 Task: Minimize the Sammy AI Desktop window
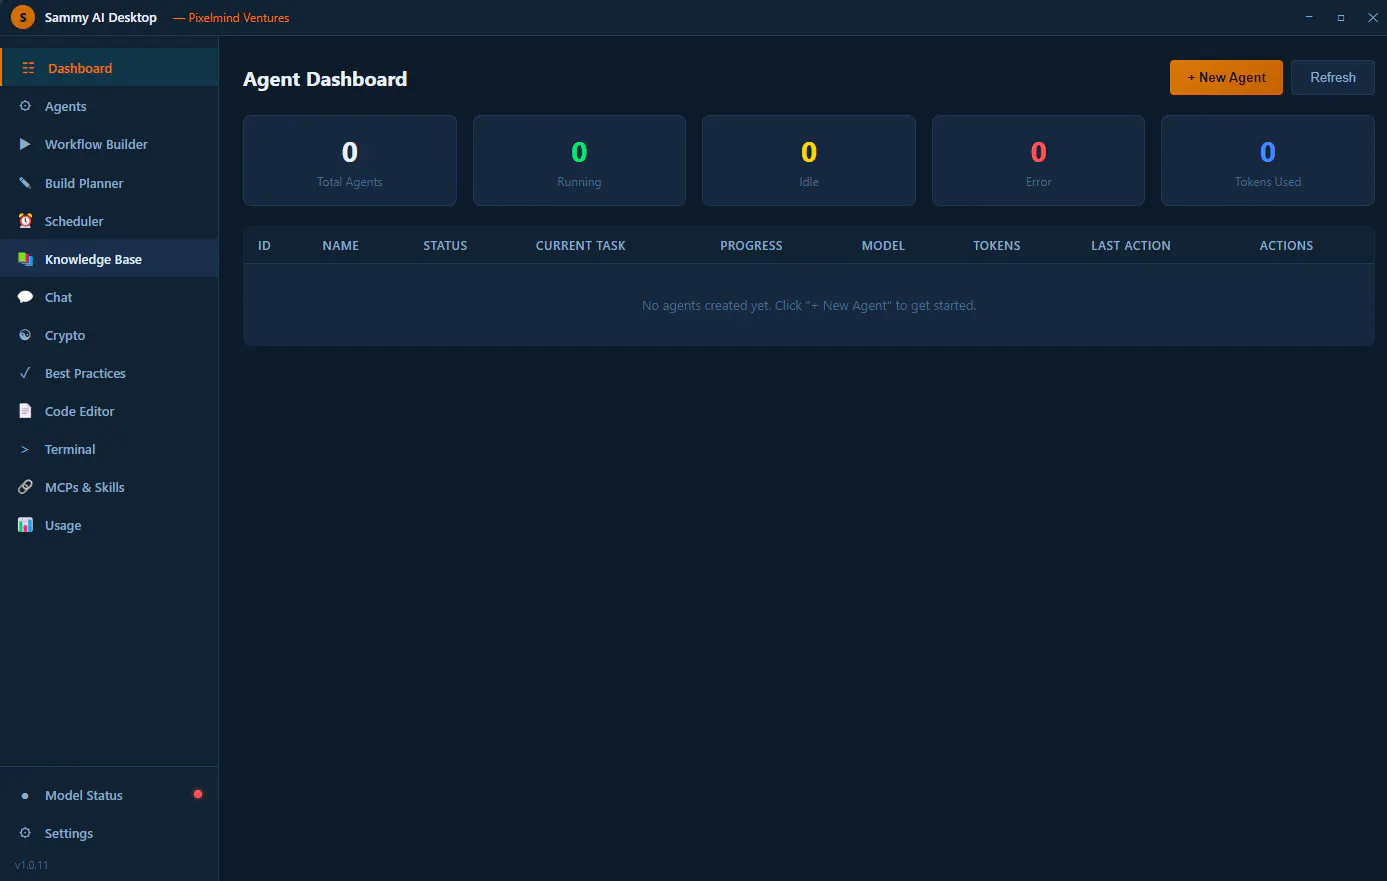(1309, 17)
